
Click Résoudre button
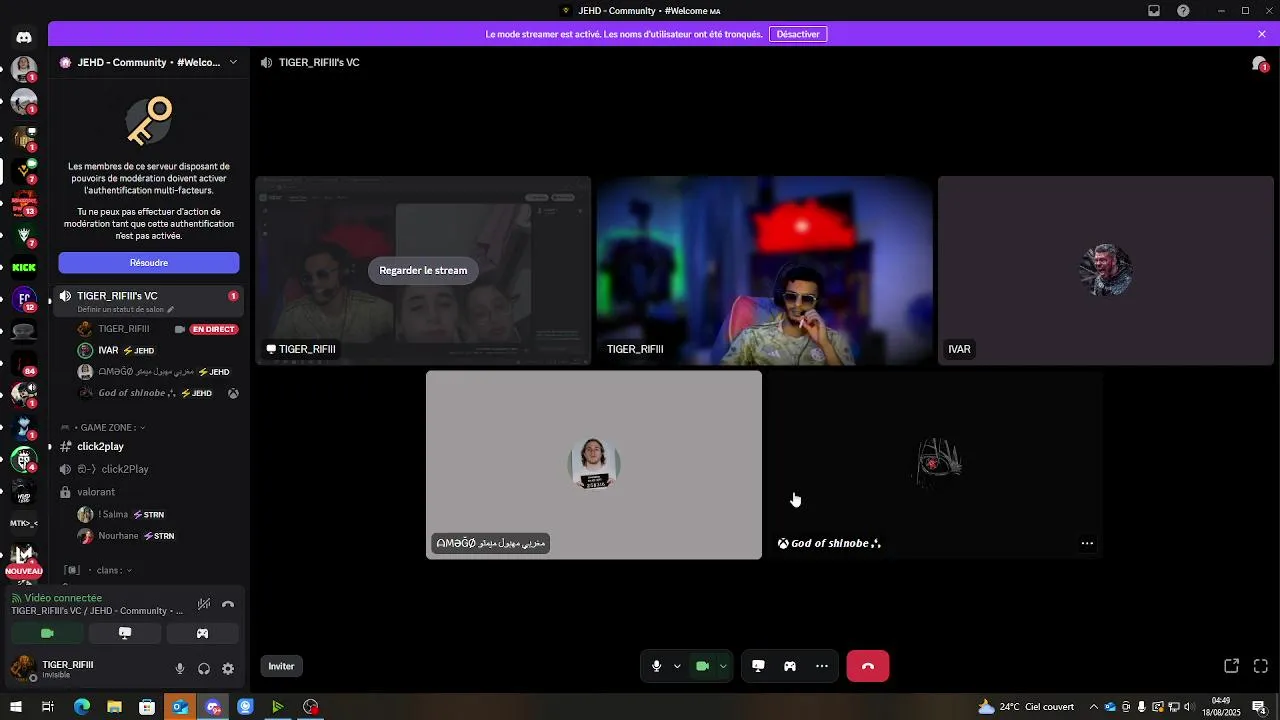click(x=149, y=263)
